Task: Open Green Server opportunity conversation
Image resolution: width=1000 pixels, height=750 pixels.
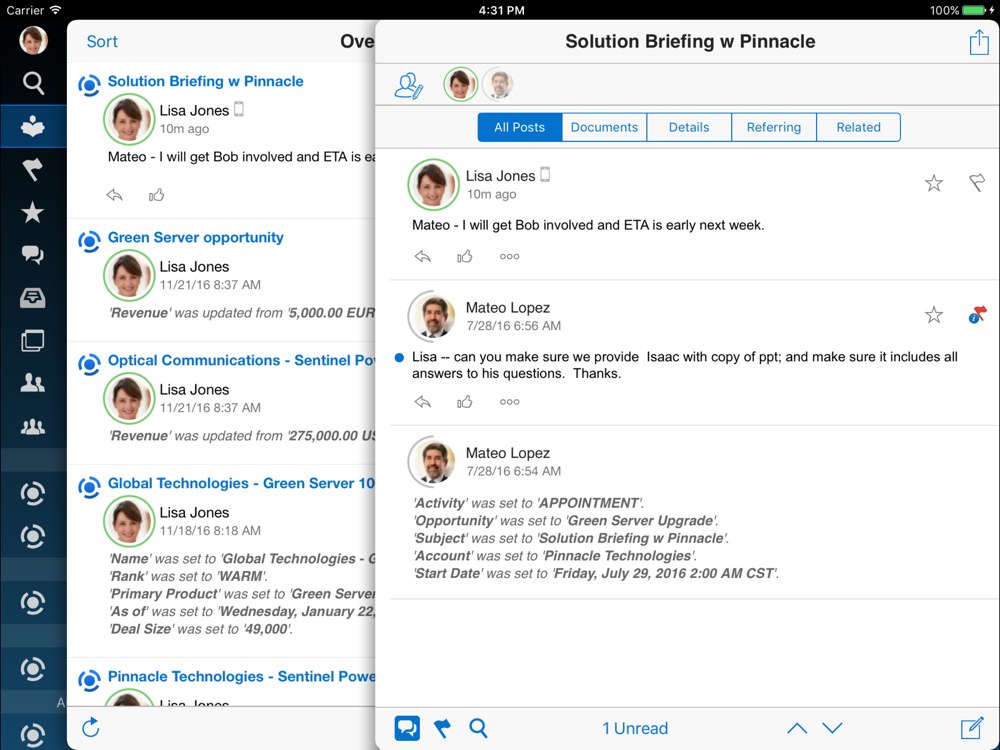Action: (196, 237)
